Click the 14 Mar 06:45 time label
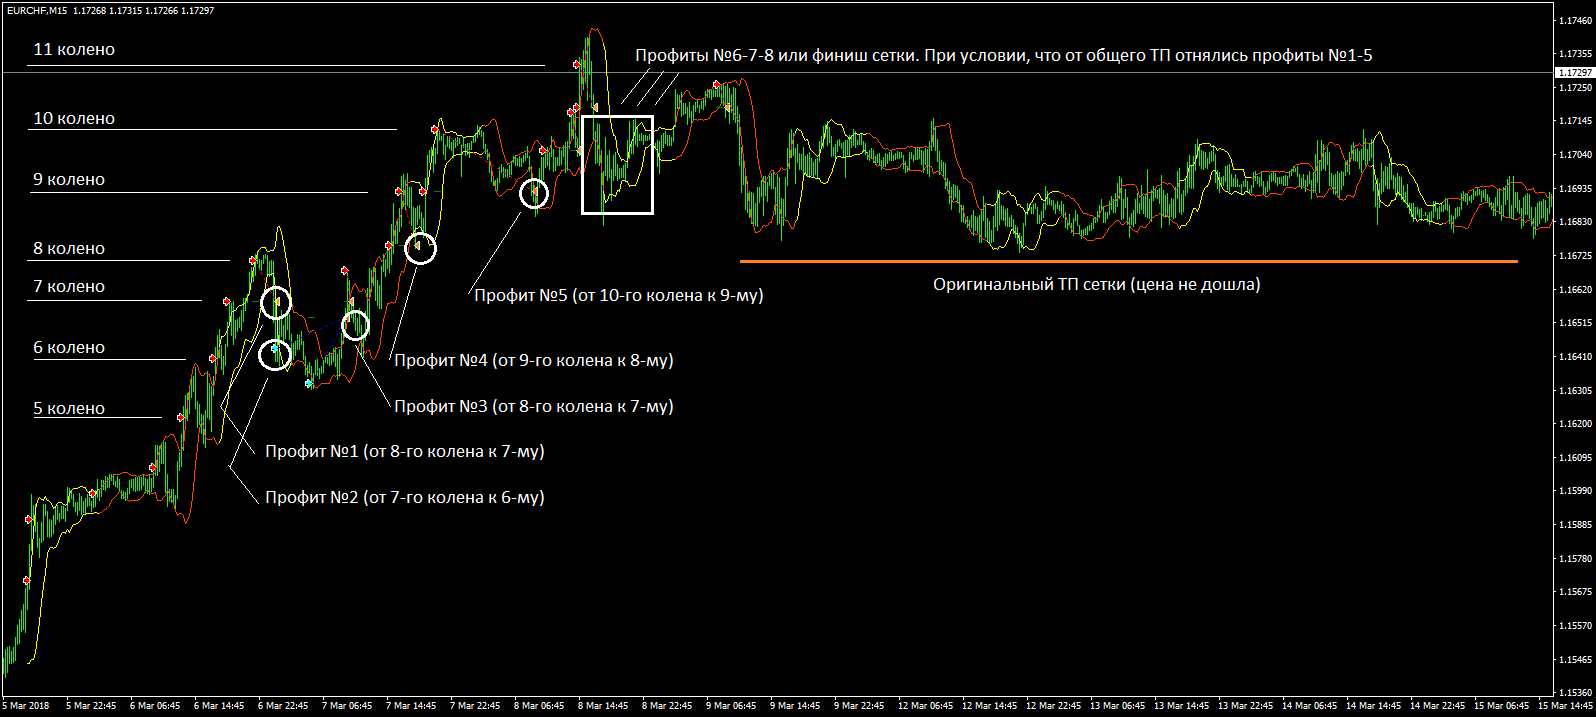 click(x=1309, y=706)
